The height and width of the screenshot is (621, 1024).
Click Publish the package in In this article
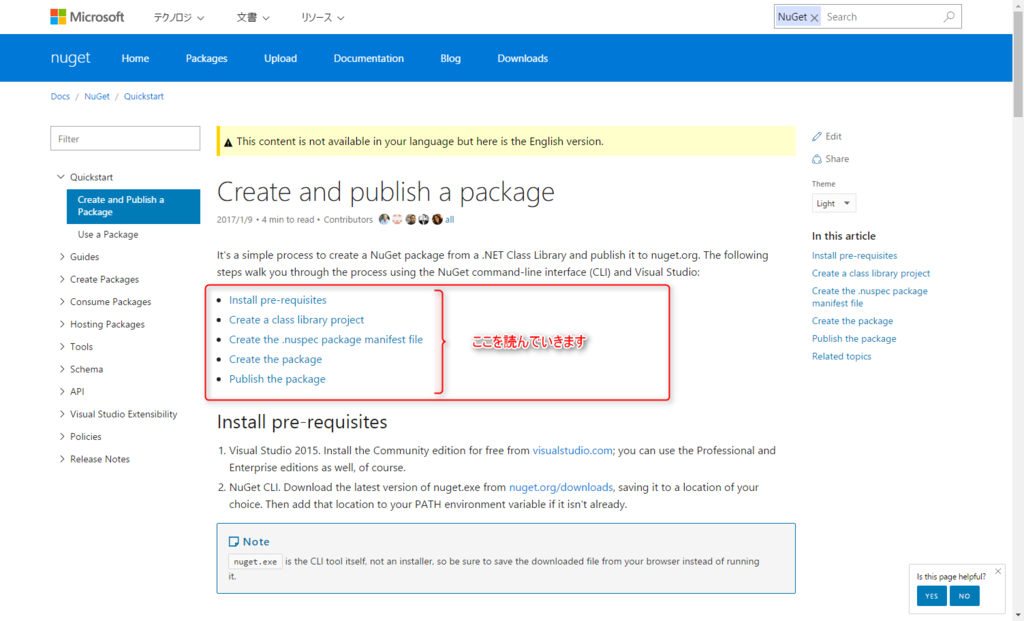[x=854, y=338]
